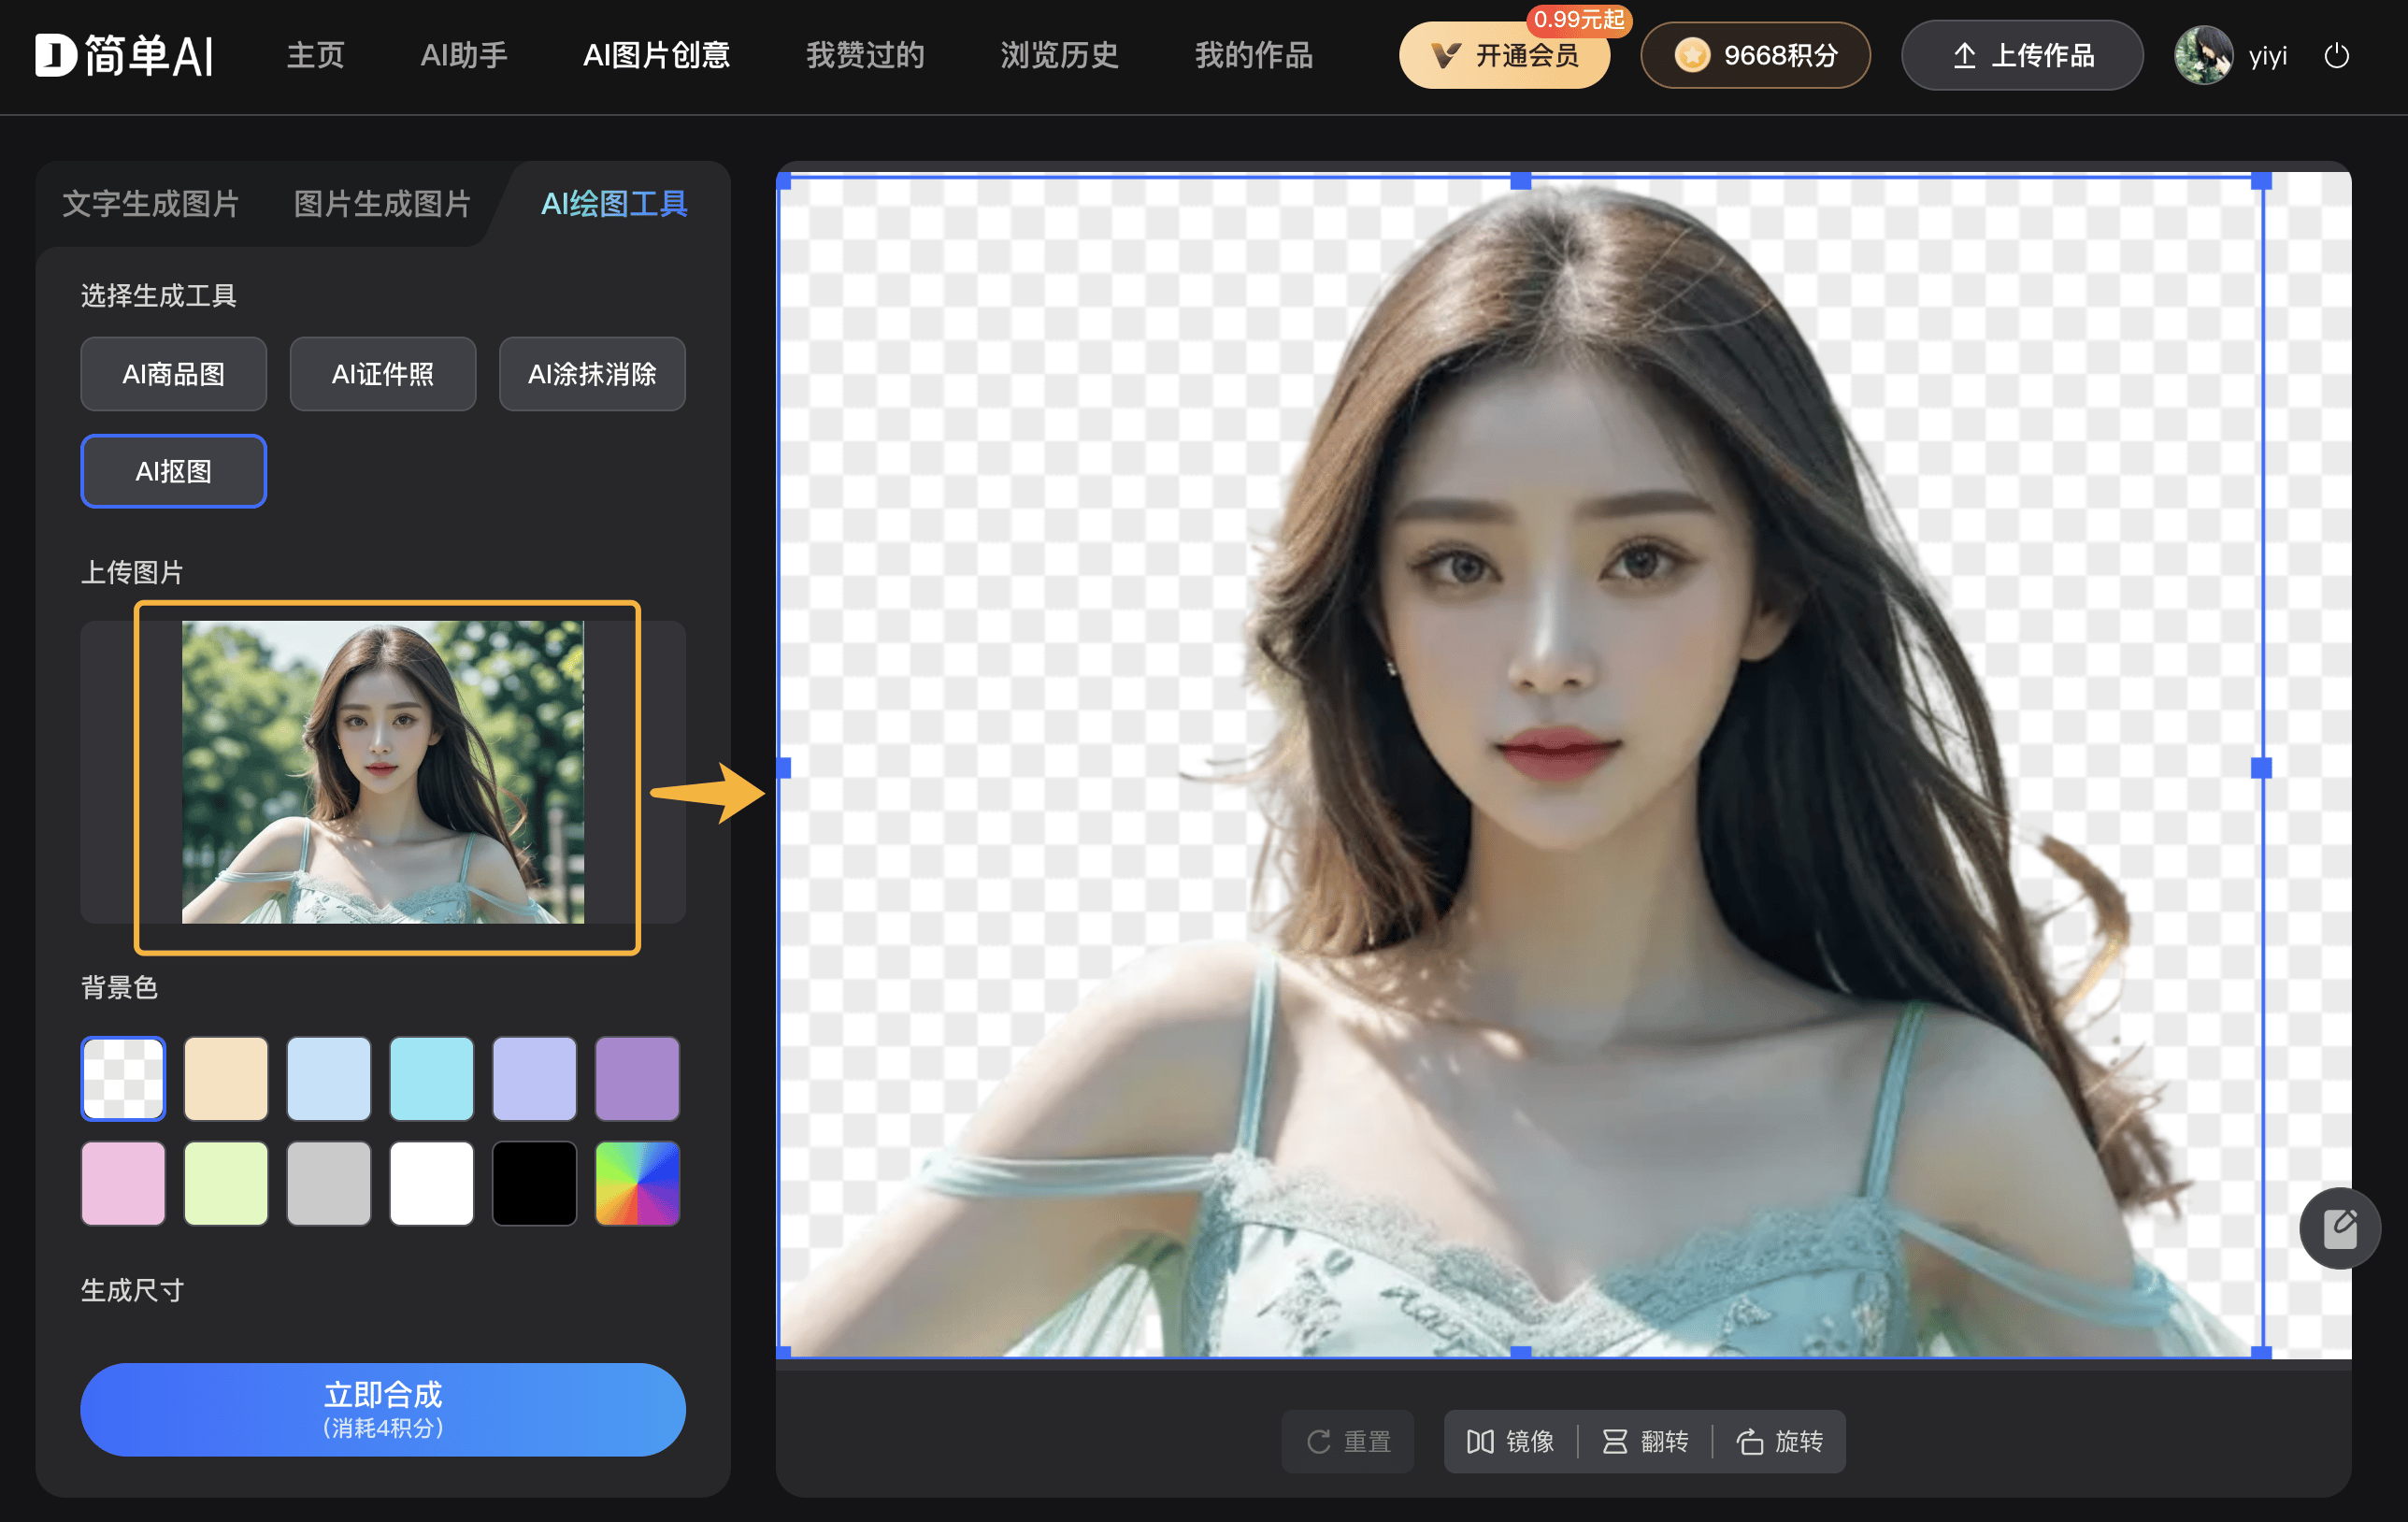Open 我的作品 from the navigation bar

coord(1253,55)
